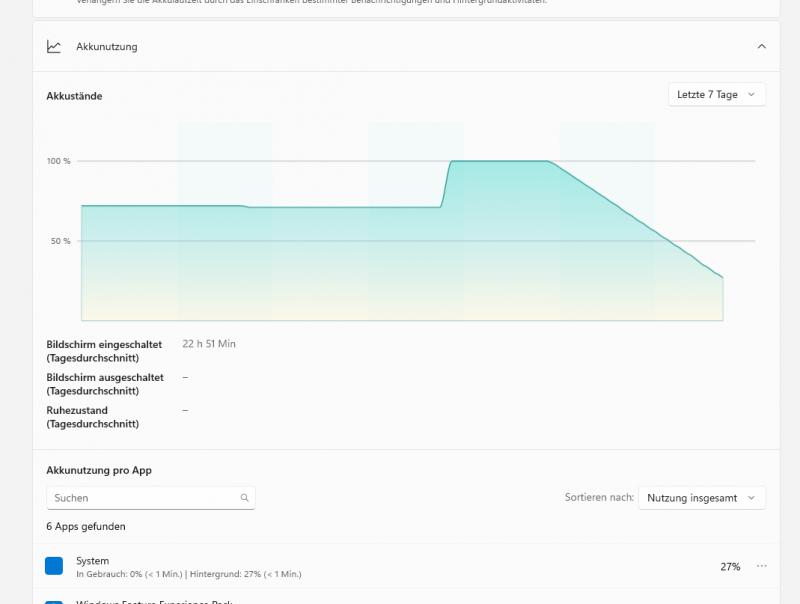The height and width of the screenshot is (604, 800).
Task: Click the magnifier icon in the search box
Action: tap(244, 498)
